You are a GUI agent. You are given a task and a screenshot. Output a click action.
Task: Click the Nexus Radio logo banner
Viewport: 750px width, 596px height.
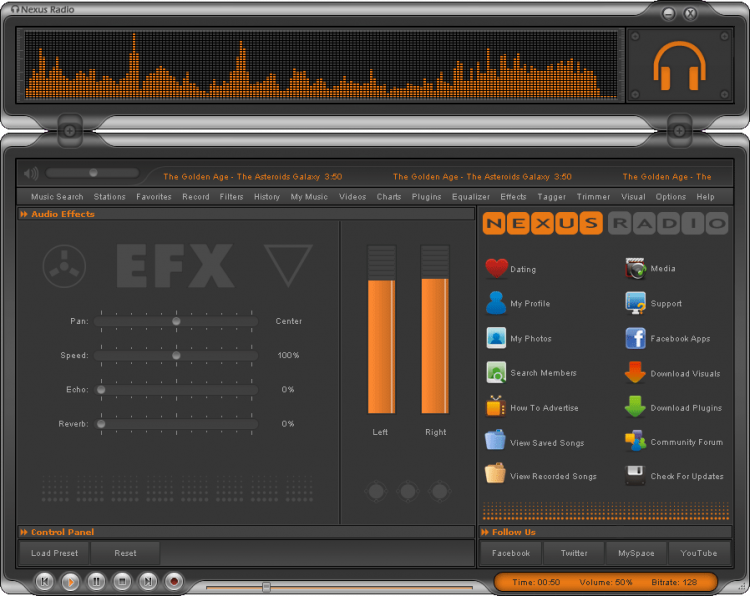point(605,223)
